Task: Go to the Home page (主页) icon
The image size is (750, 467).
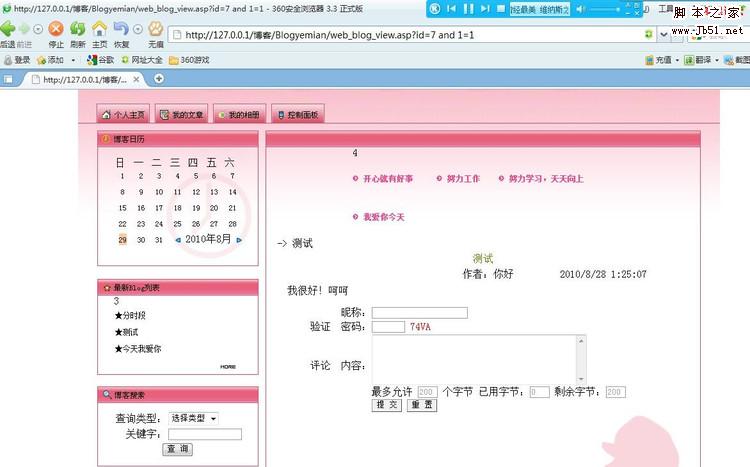Action: coord(99,29)
